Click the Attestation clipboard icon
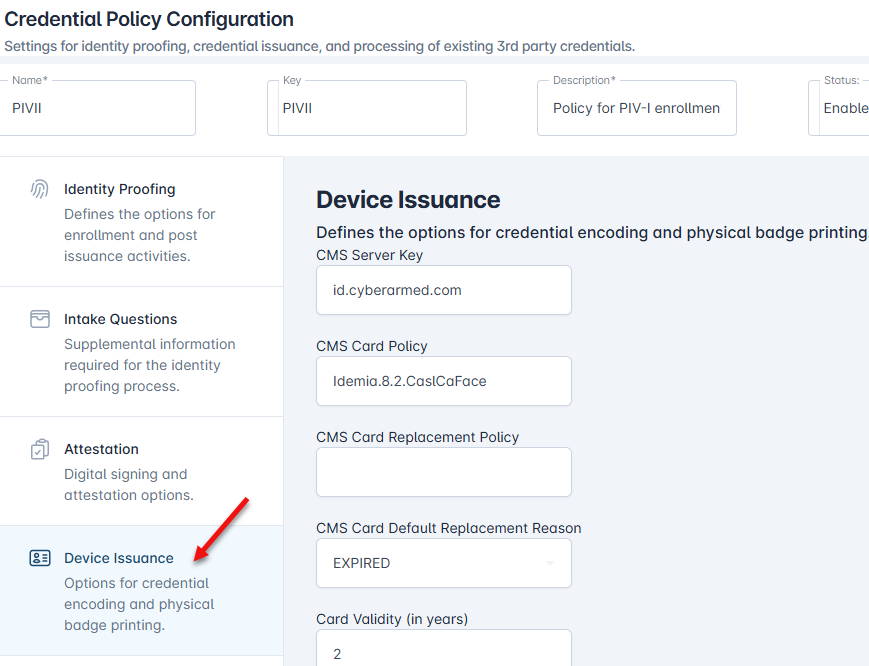The height and width of the screenshot is (666, 869). pos(40,449)
